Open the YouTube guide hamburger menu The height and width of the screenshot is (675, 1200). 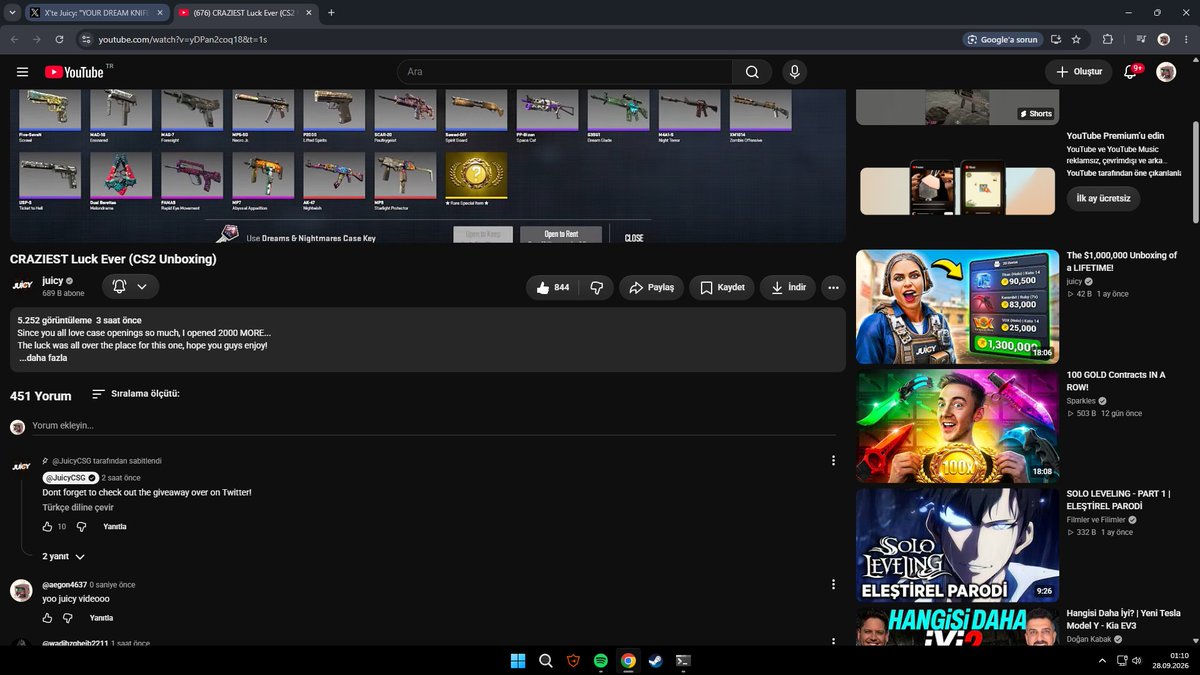(22, 72)
